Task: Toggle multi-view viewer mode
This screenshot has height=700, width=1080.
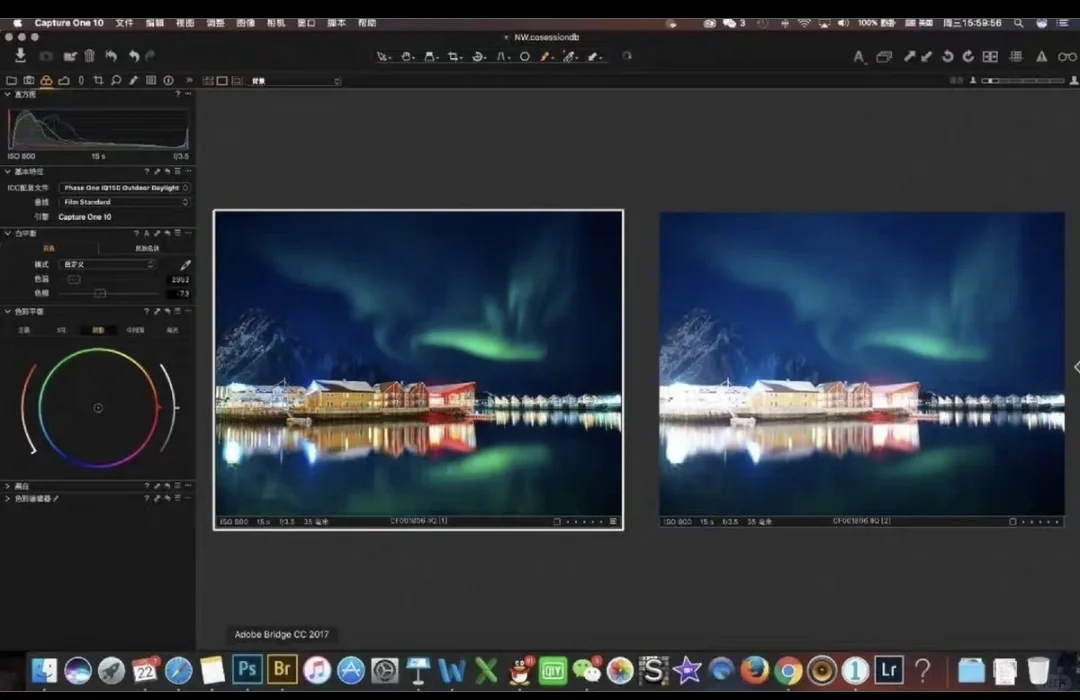Action: tap(208, 81)
